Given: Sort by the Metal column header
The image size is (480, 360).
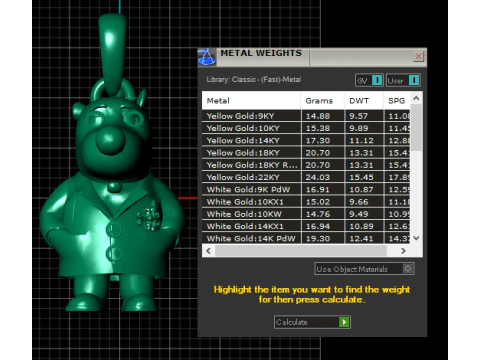Looking at the screenshot, I should pyautogui.click(x=251, y=101).
